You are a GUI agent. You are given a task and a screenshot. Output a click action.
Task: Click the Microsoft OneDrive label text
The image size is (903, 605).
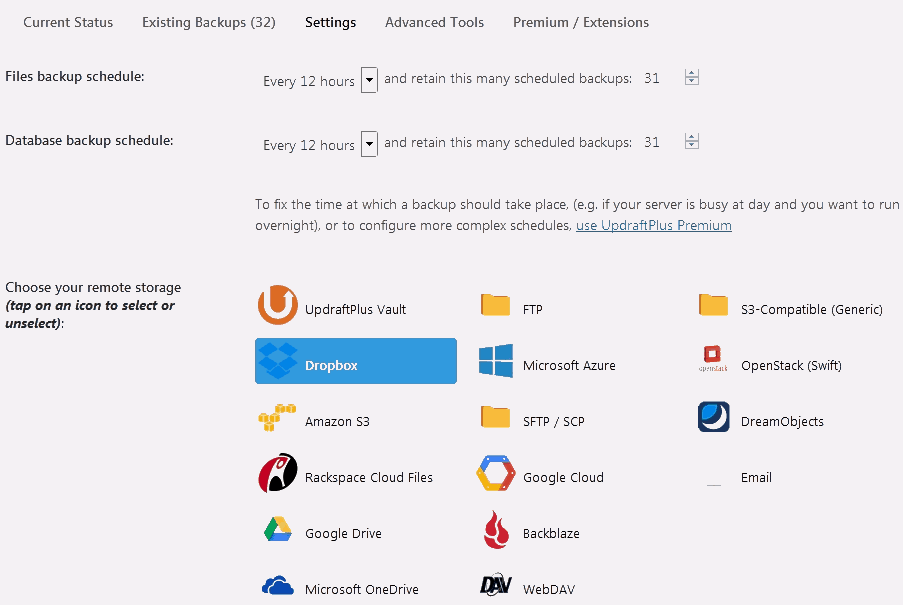pyautogui.click(x=362, y=589)
